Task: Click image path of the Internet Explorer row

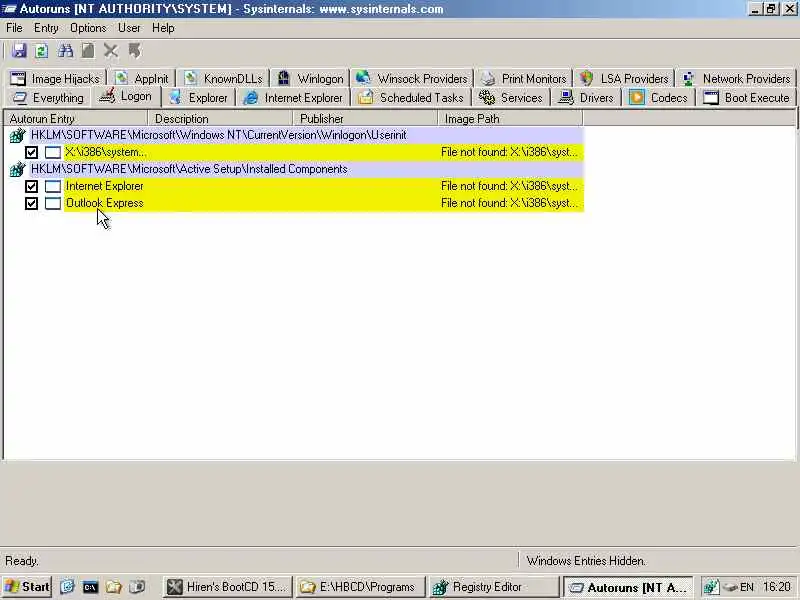Action: pos(509,186)
